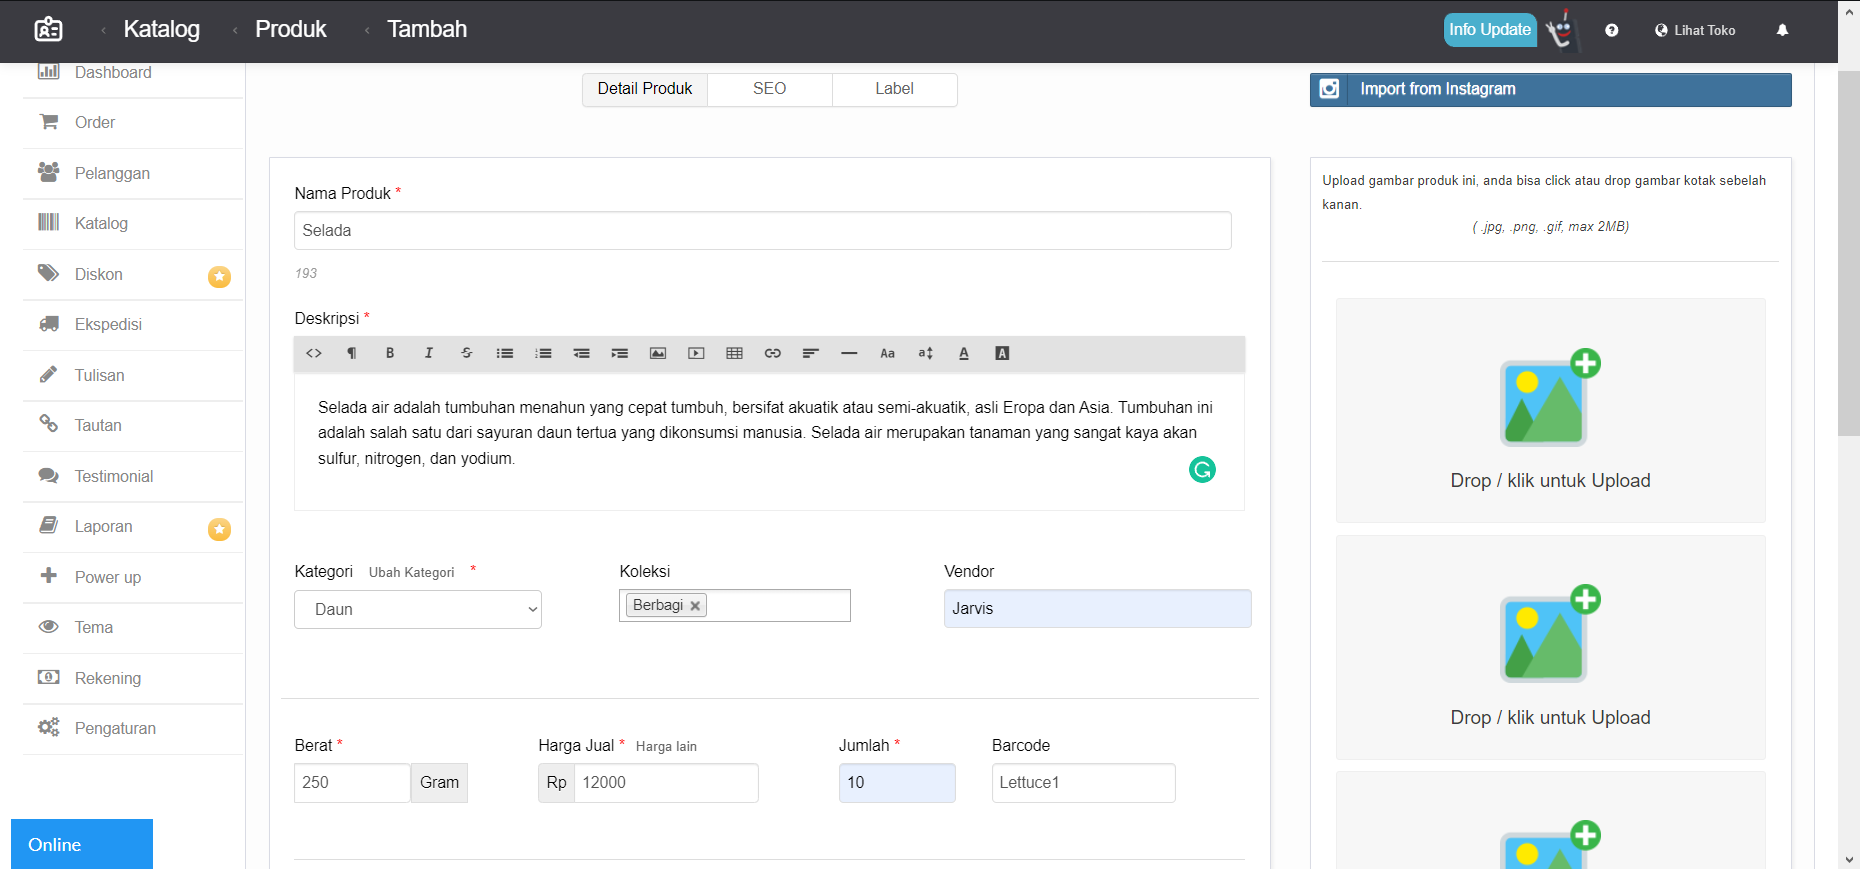Click the Import from Instagram button

click(x=1550, y=89)
